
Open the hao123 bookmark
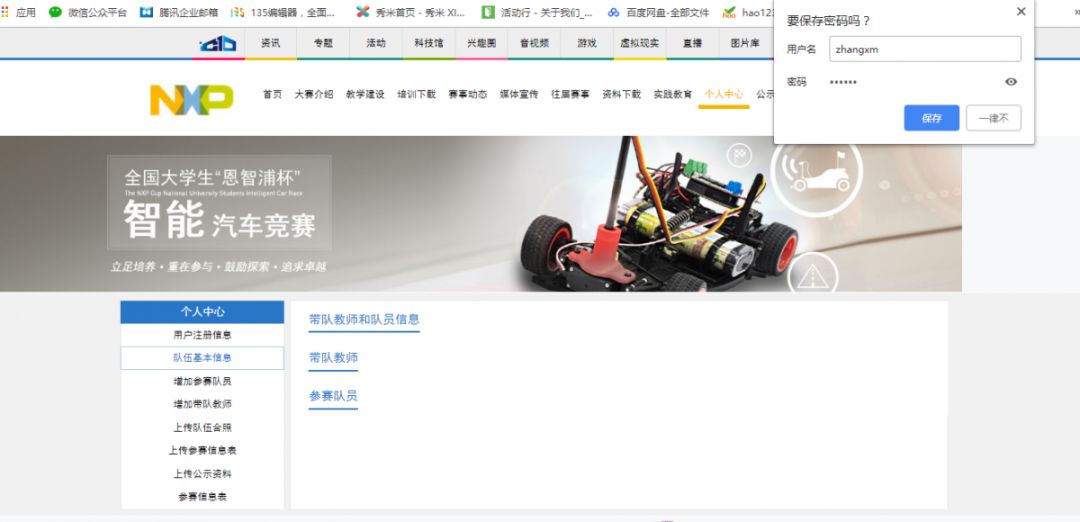click(x=748, y=12)
